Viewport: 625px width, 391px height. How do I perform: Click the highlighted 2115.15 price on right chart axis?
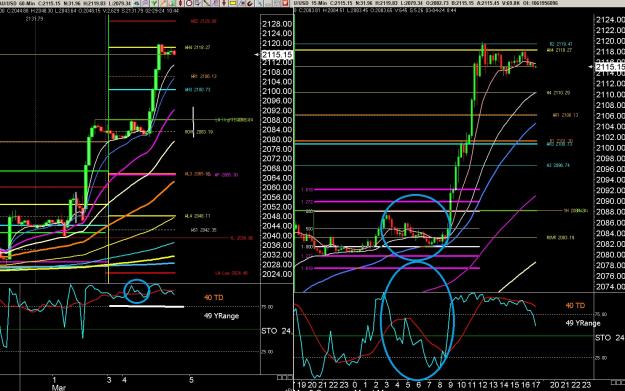pyautogui.click(x=610, y=67)
